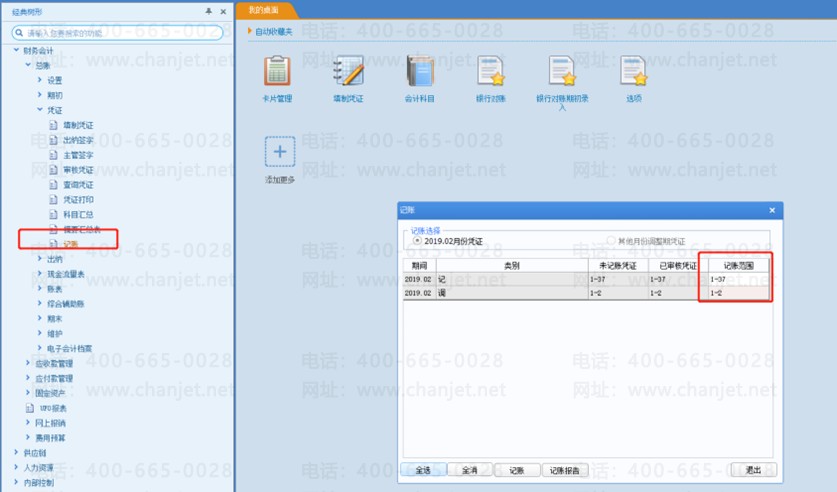Select the 2019.02 调 voucher row
Viewport: 837px width, 492px height.
click(586, 293)
